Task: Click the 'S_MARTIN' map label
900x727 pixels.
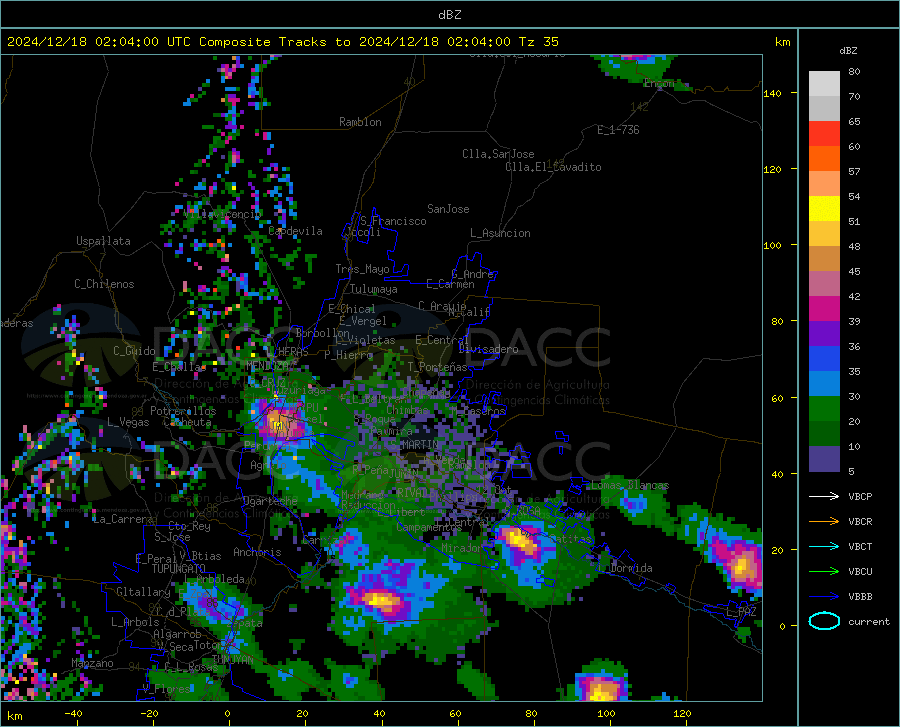Action: 414,444
